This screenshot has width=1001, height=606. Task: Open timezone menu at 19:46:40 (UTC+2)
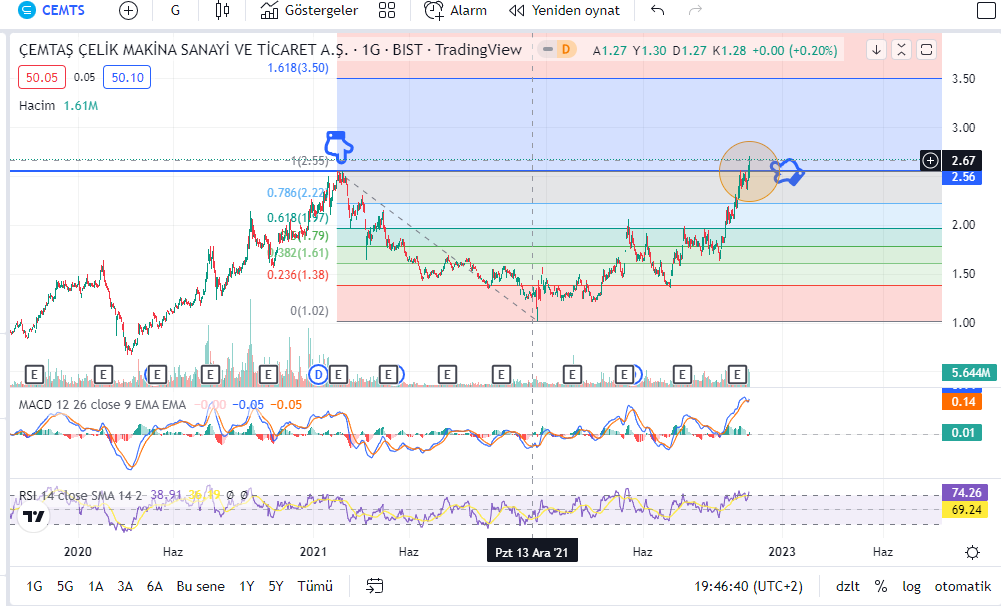pyautogui.click(x=748, y=586)
